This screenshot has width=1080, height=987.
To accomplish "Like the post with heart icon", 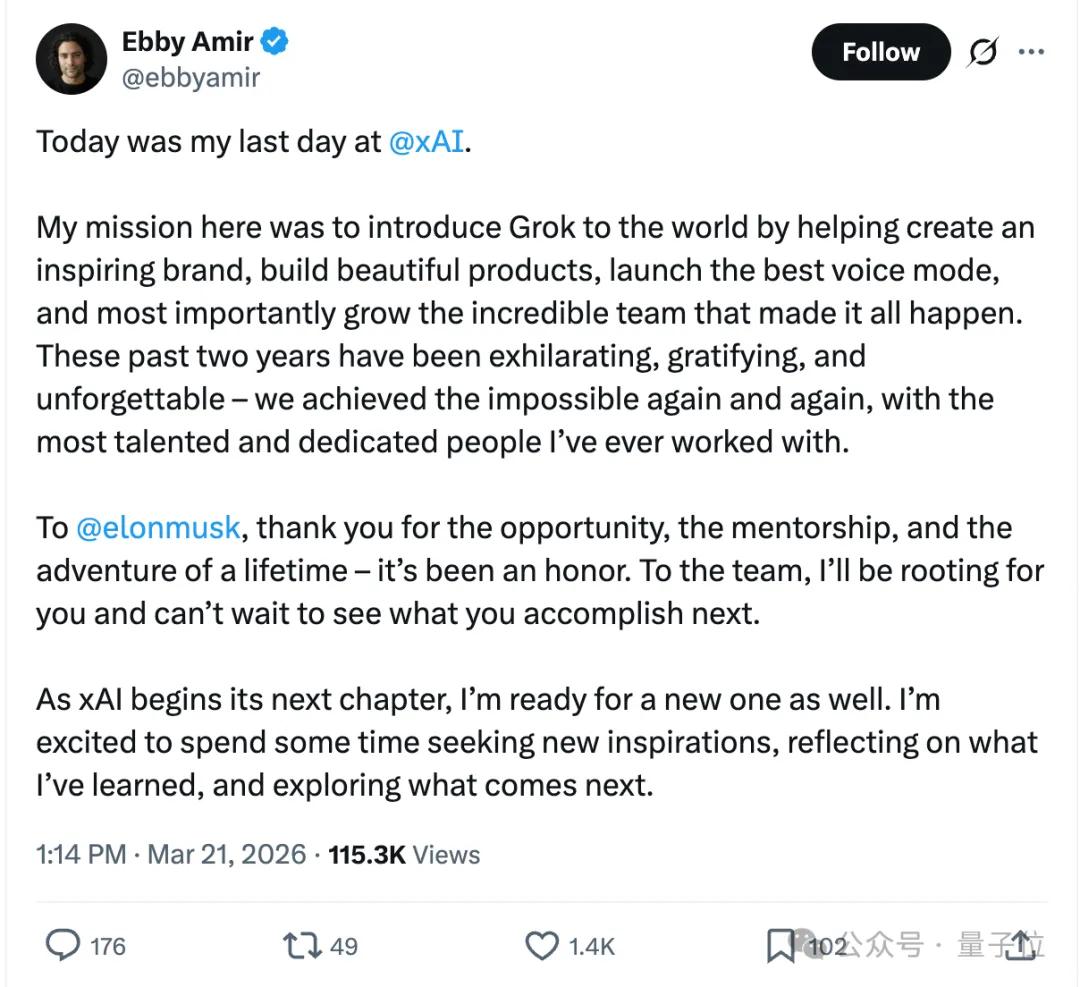I will 542,945.
